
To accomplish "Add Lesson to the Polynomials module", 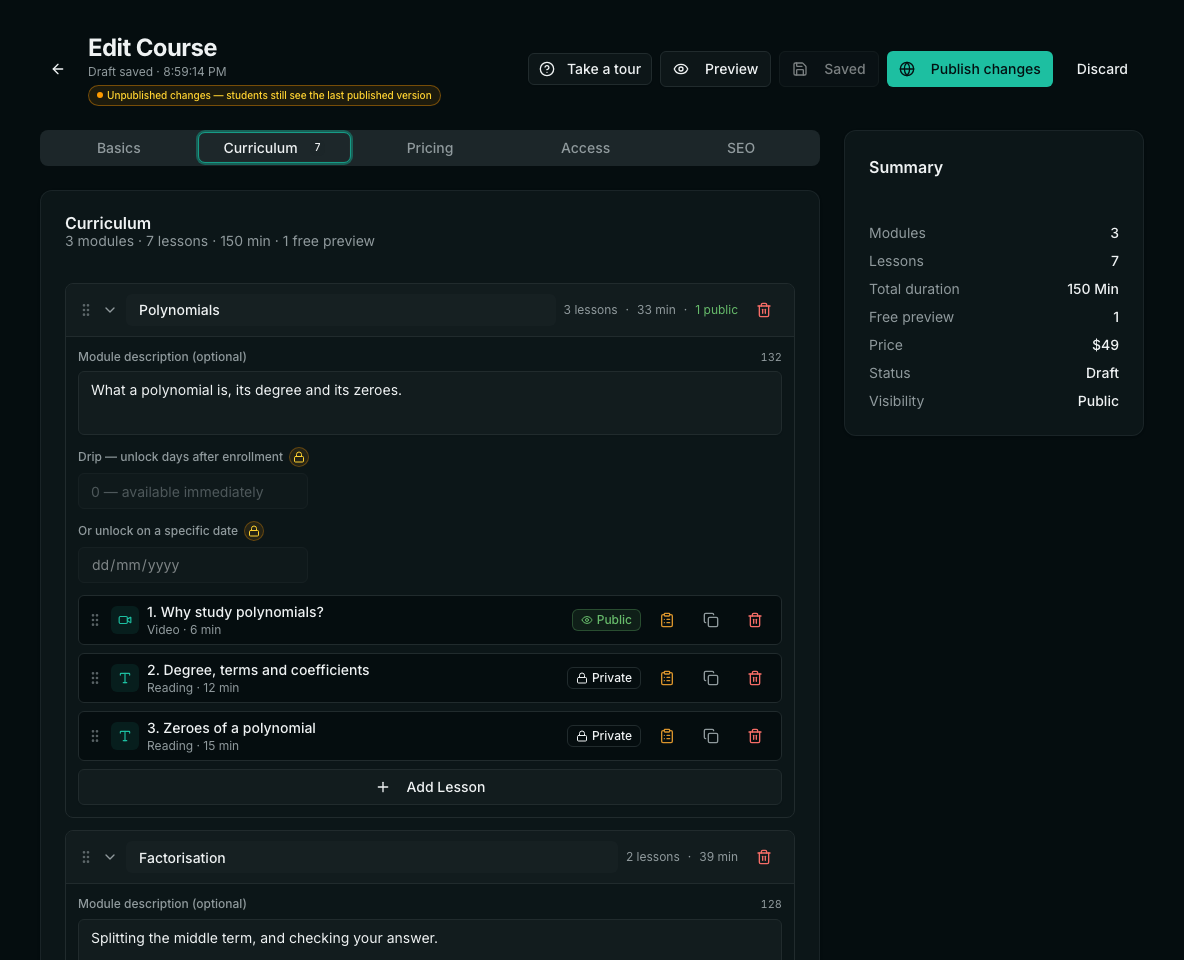I will click(x=430, y=787).
